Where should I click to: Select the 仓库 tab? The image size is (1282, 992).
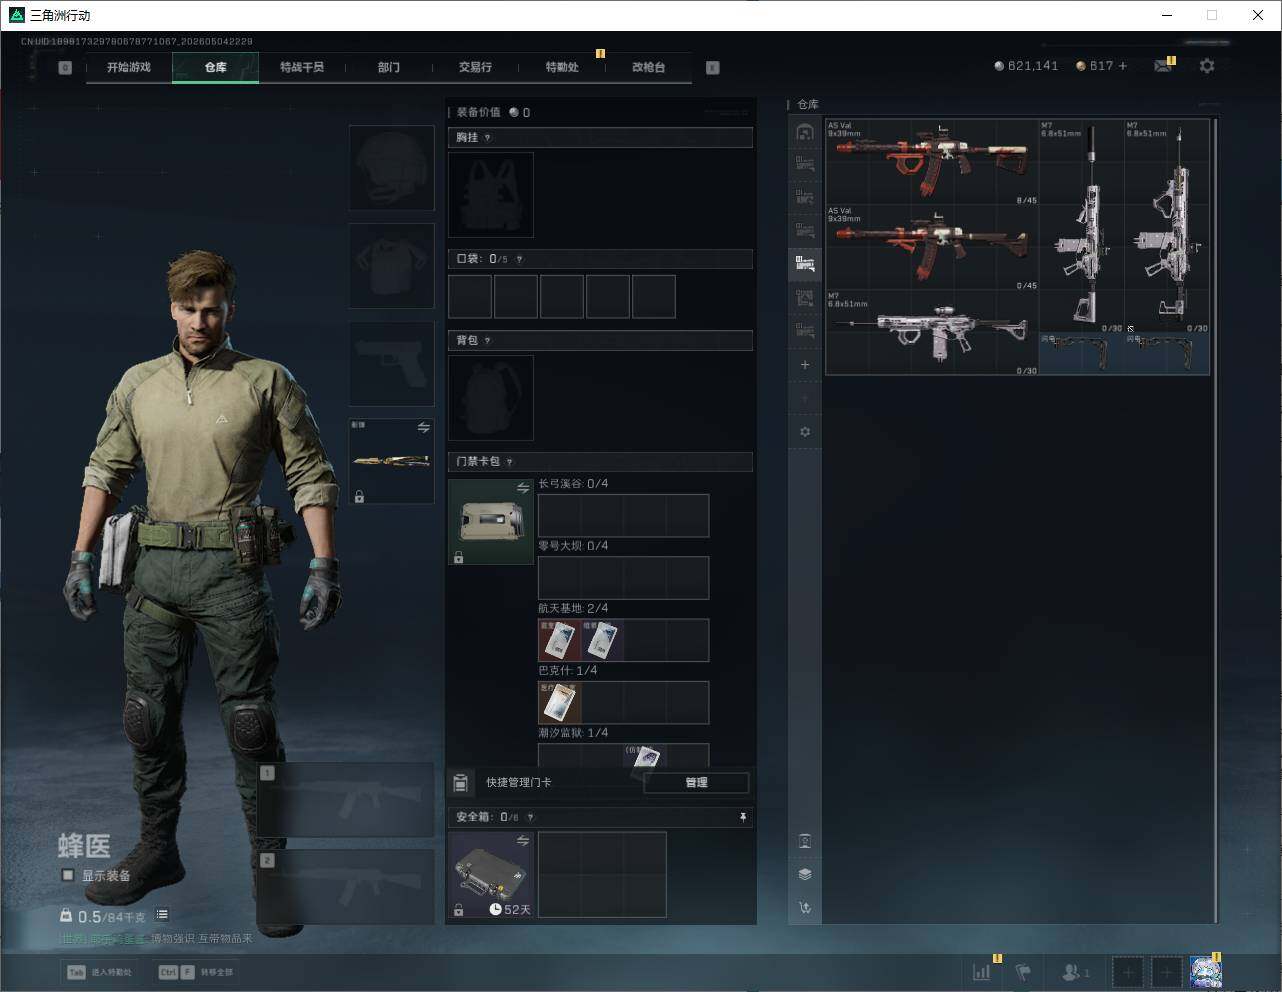(x=215, y=67)
